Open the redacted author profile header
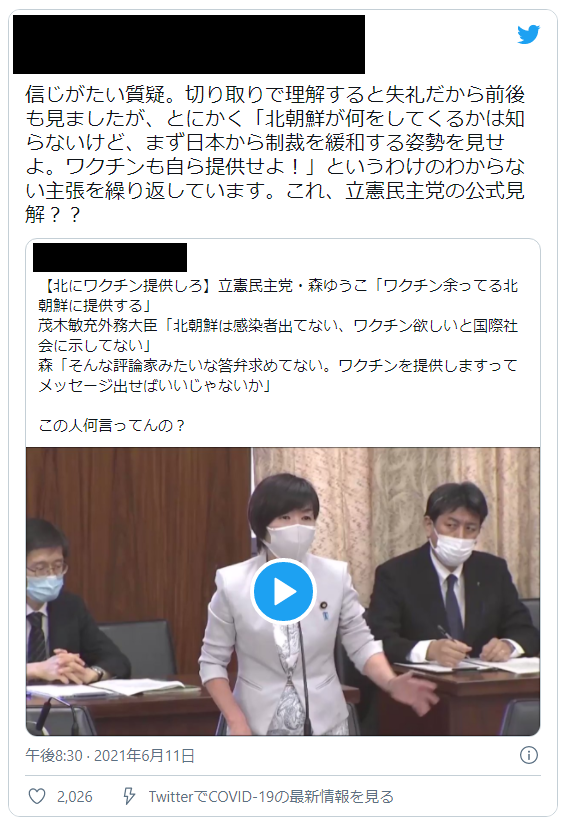 click(x=189, y=45)
